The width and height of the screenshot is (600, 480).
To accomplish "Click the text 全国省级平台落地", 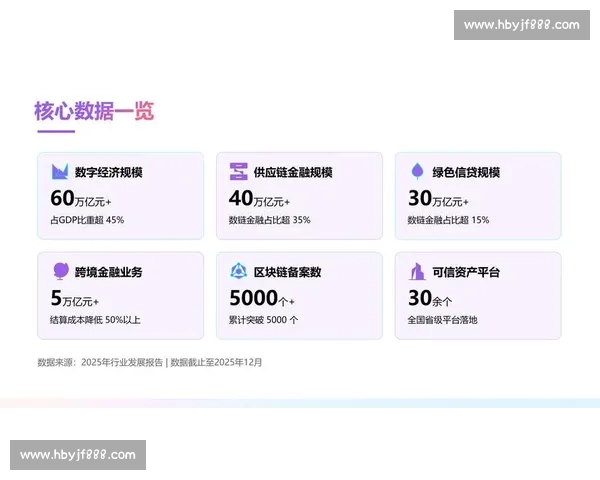I will click(442, 320).
